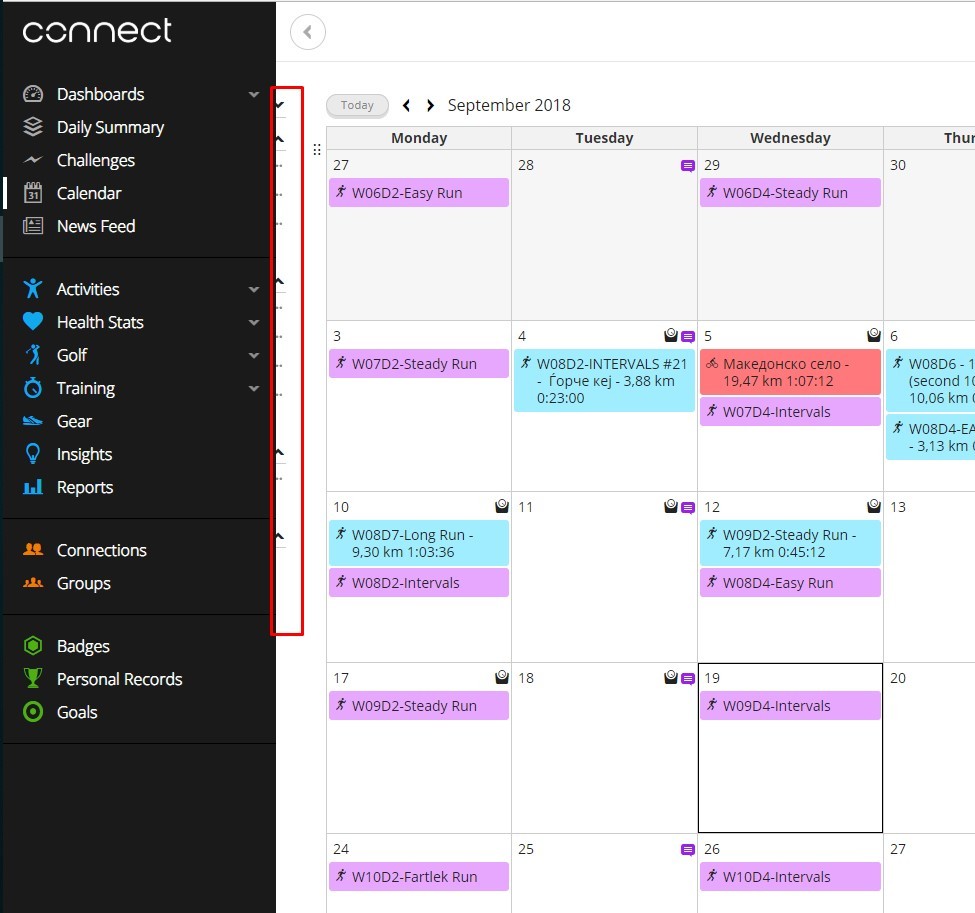Click the weight scale icon on September 10
This screenshot has width=975, height=913.
(502, 507)
